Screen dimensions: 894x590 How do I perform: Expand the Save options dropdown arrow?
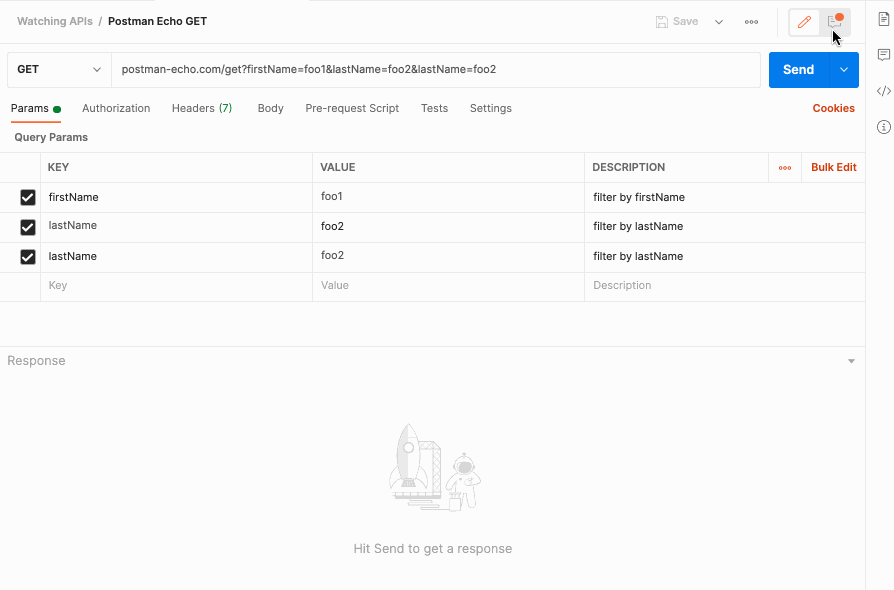click(x=717, y=21)
